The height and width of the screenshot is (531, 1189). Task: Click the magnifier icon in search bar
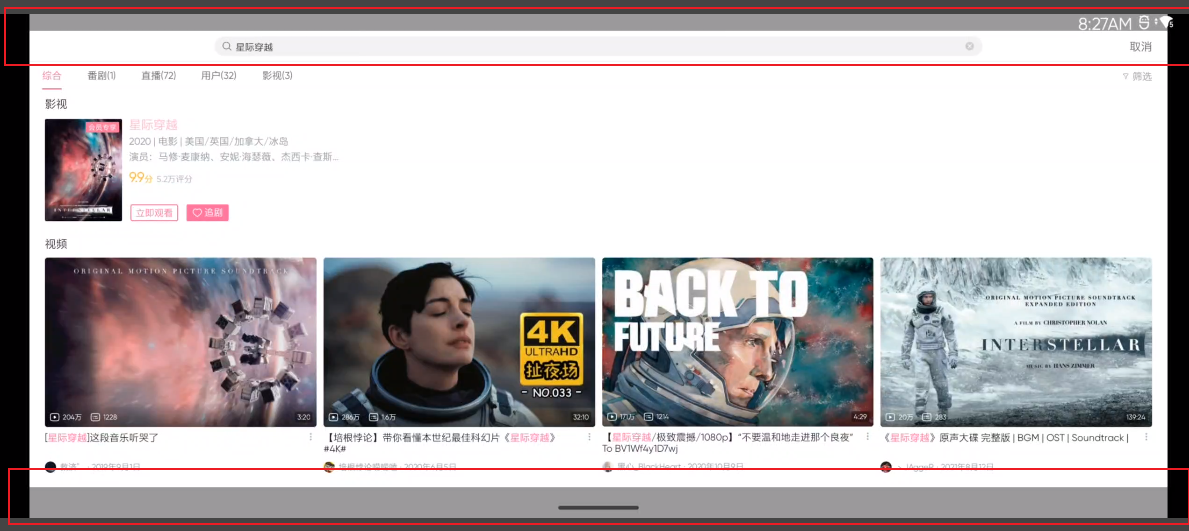point(226,47)
